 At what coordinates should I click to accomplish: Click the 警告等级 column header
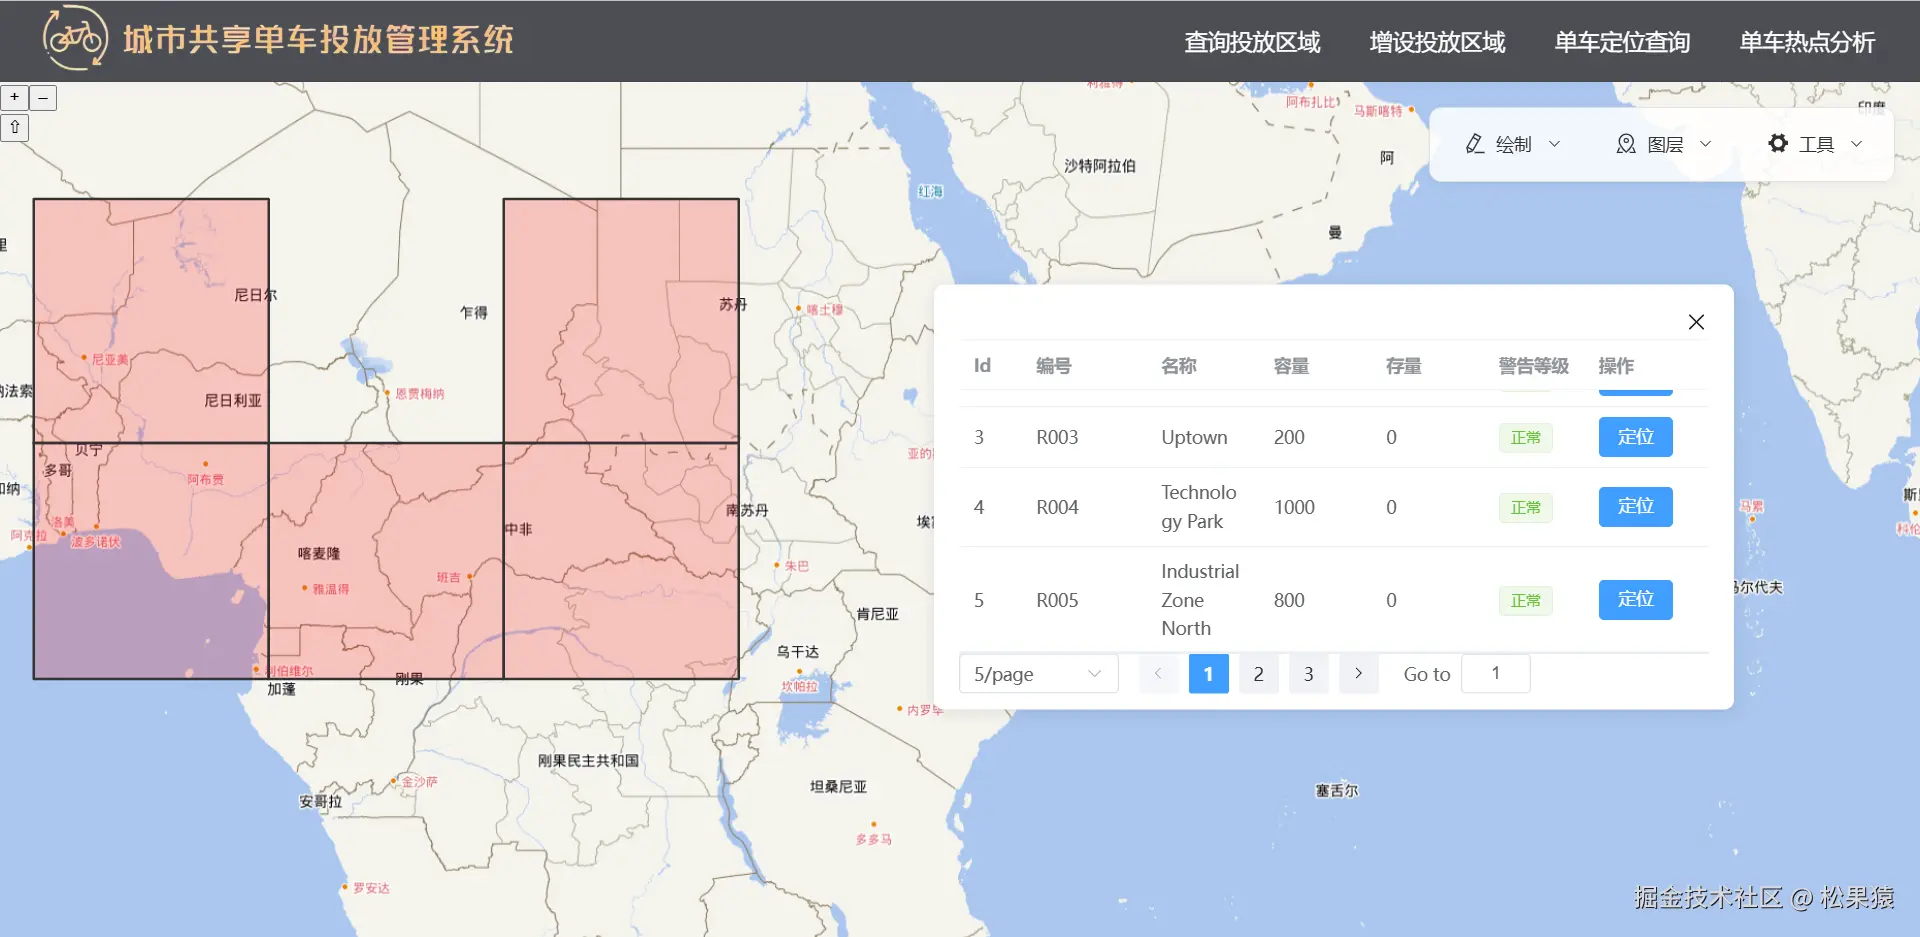(x=1533, y=366)
